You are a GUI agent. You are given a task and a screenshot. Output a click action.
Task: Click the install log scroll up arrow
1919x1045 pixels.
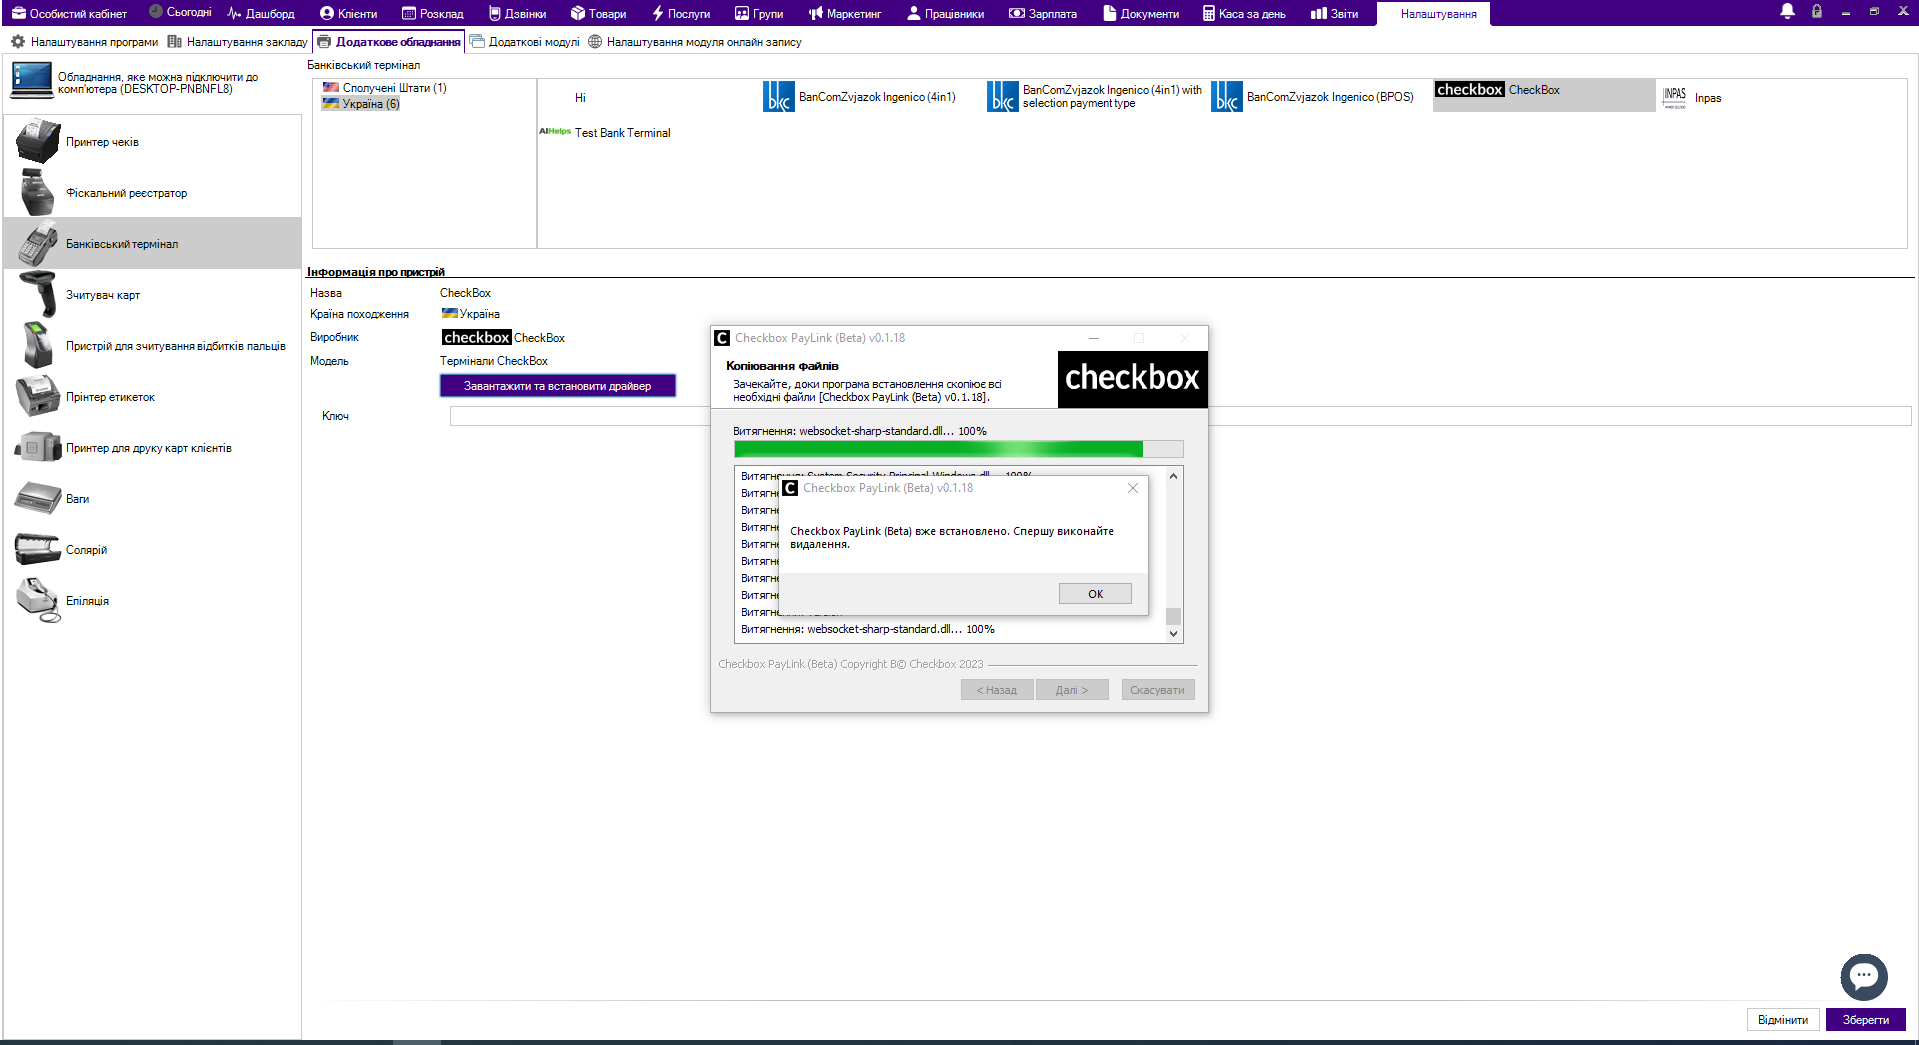coord(1173,476)
